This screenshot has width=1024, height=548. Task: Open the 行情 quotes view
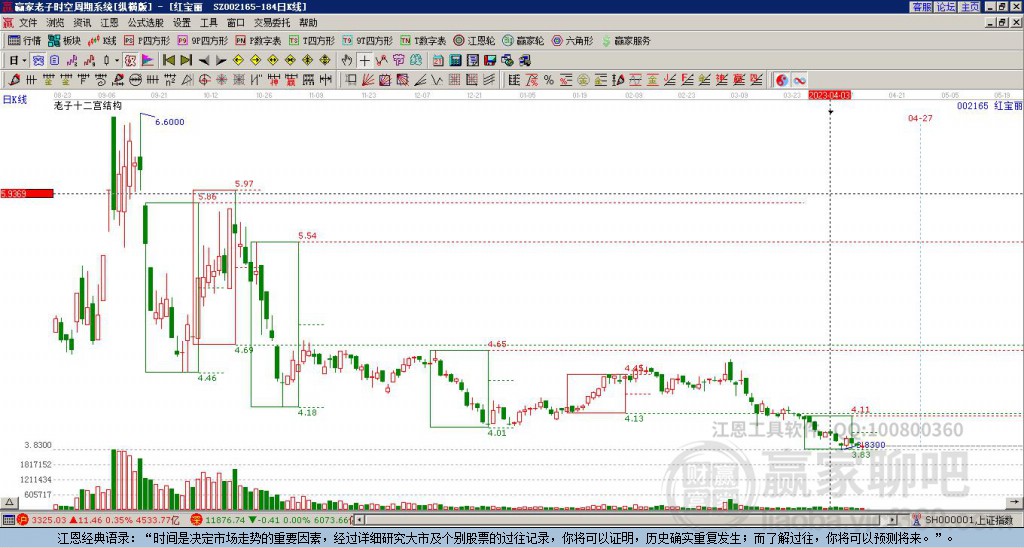[x=24, y=40]
